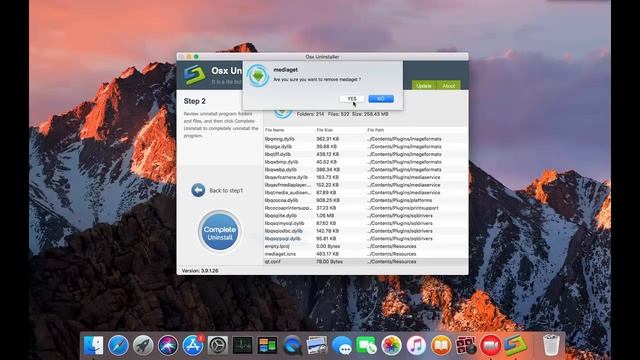Click the Osx Uninstaller logo

(194, 75)
